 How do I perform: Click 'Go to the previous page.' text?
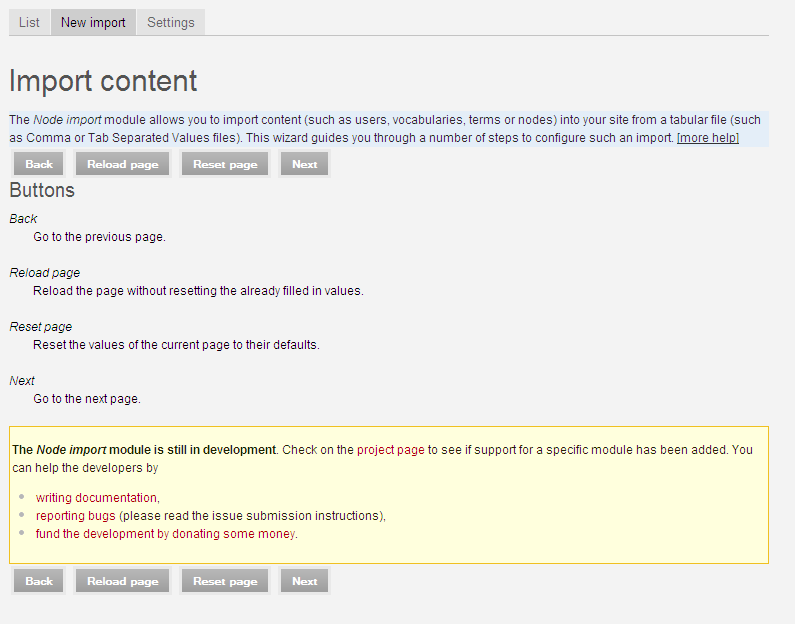[99, 237]
